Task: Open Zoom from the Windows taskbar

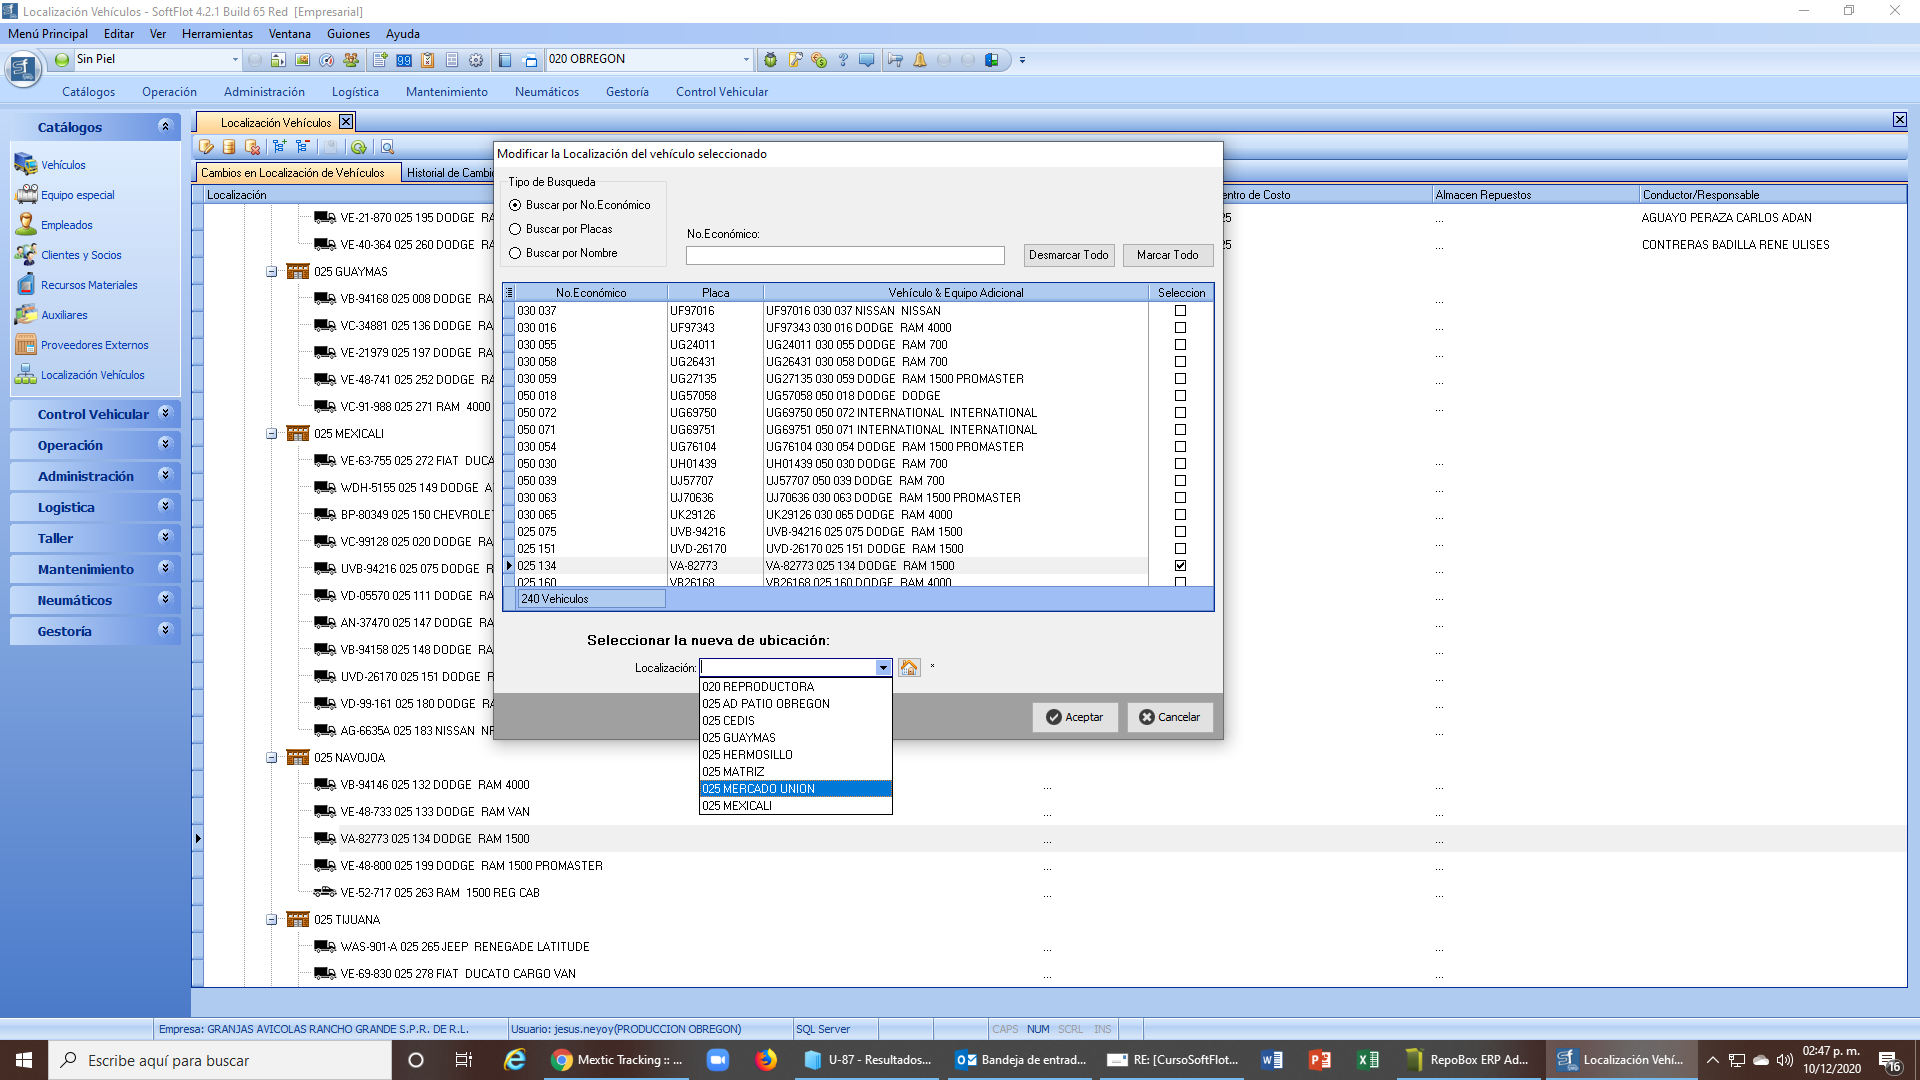Action: pyautogui.click(x=717, y=1060)
